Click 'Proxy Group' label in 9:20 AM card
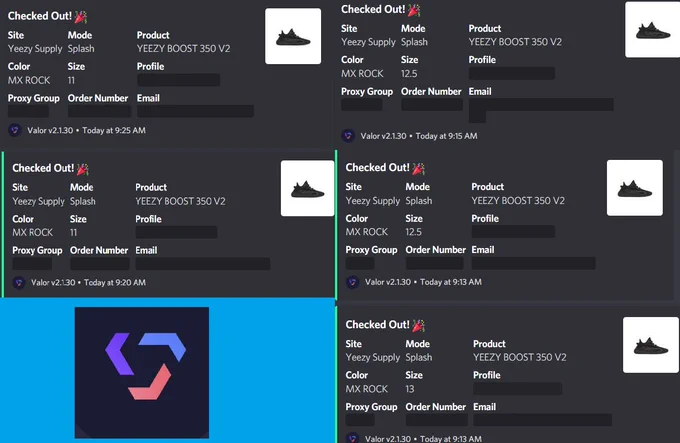The height and width of the screenshot is (443, 680). 37,251
